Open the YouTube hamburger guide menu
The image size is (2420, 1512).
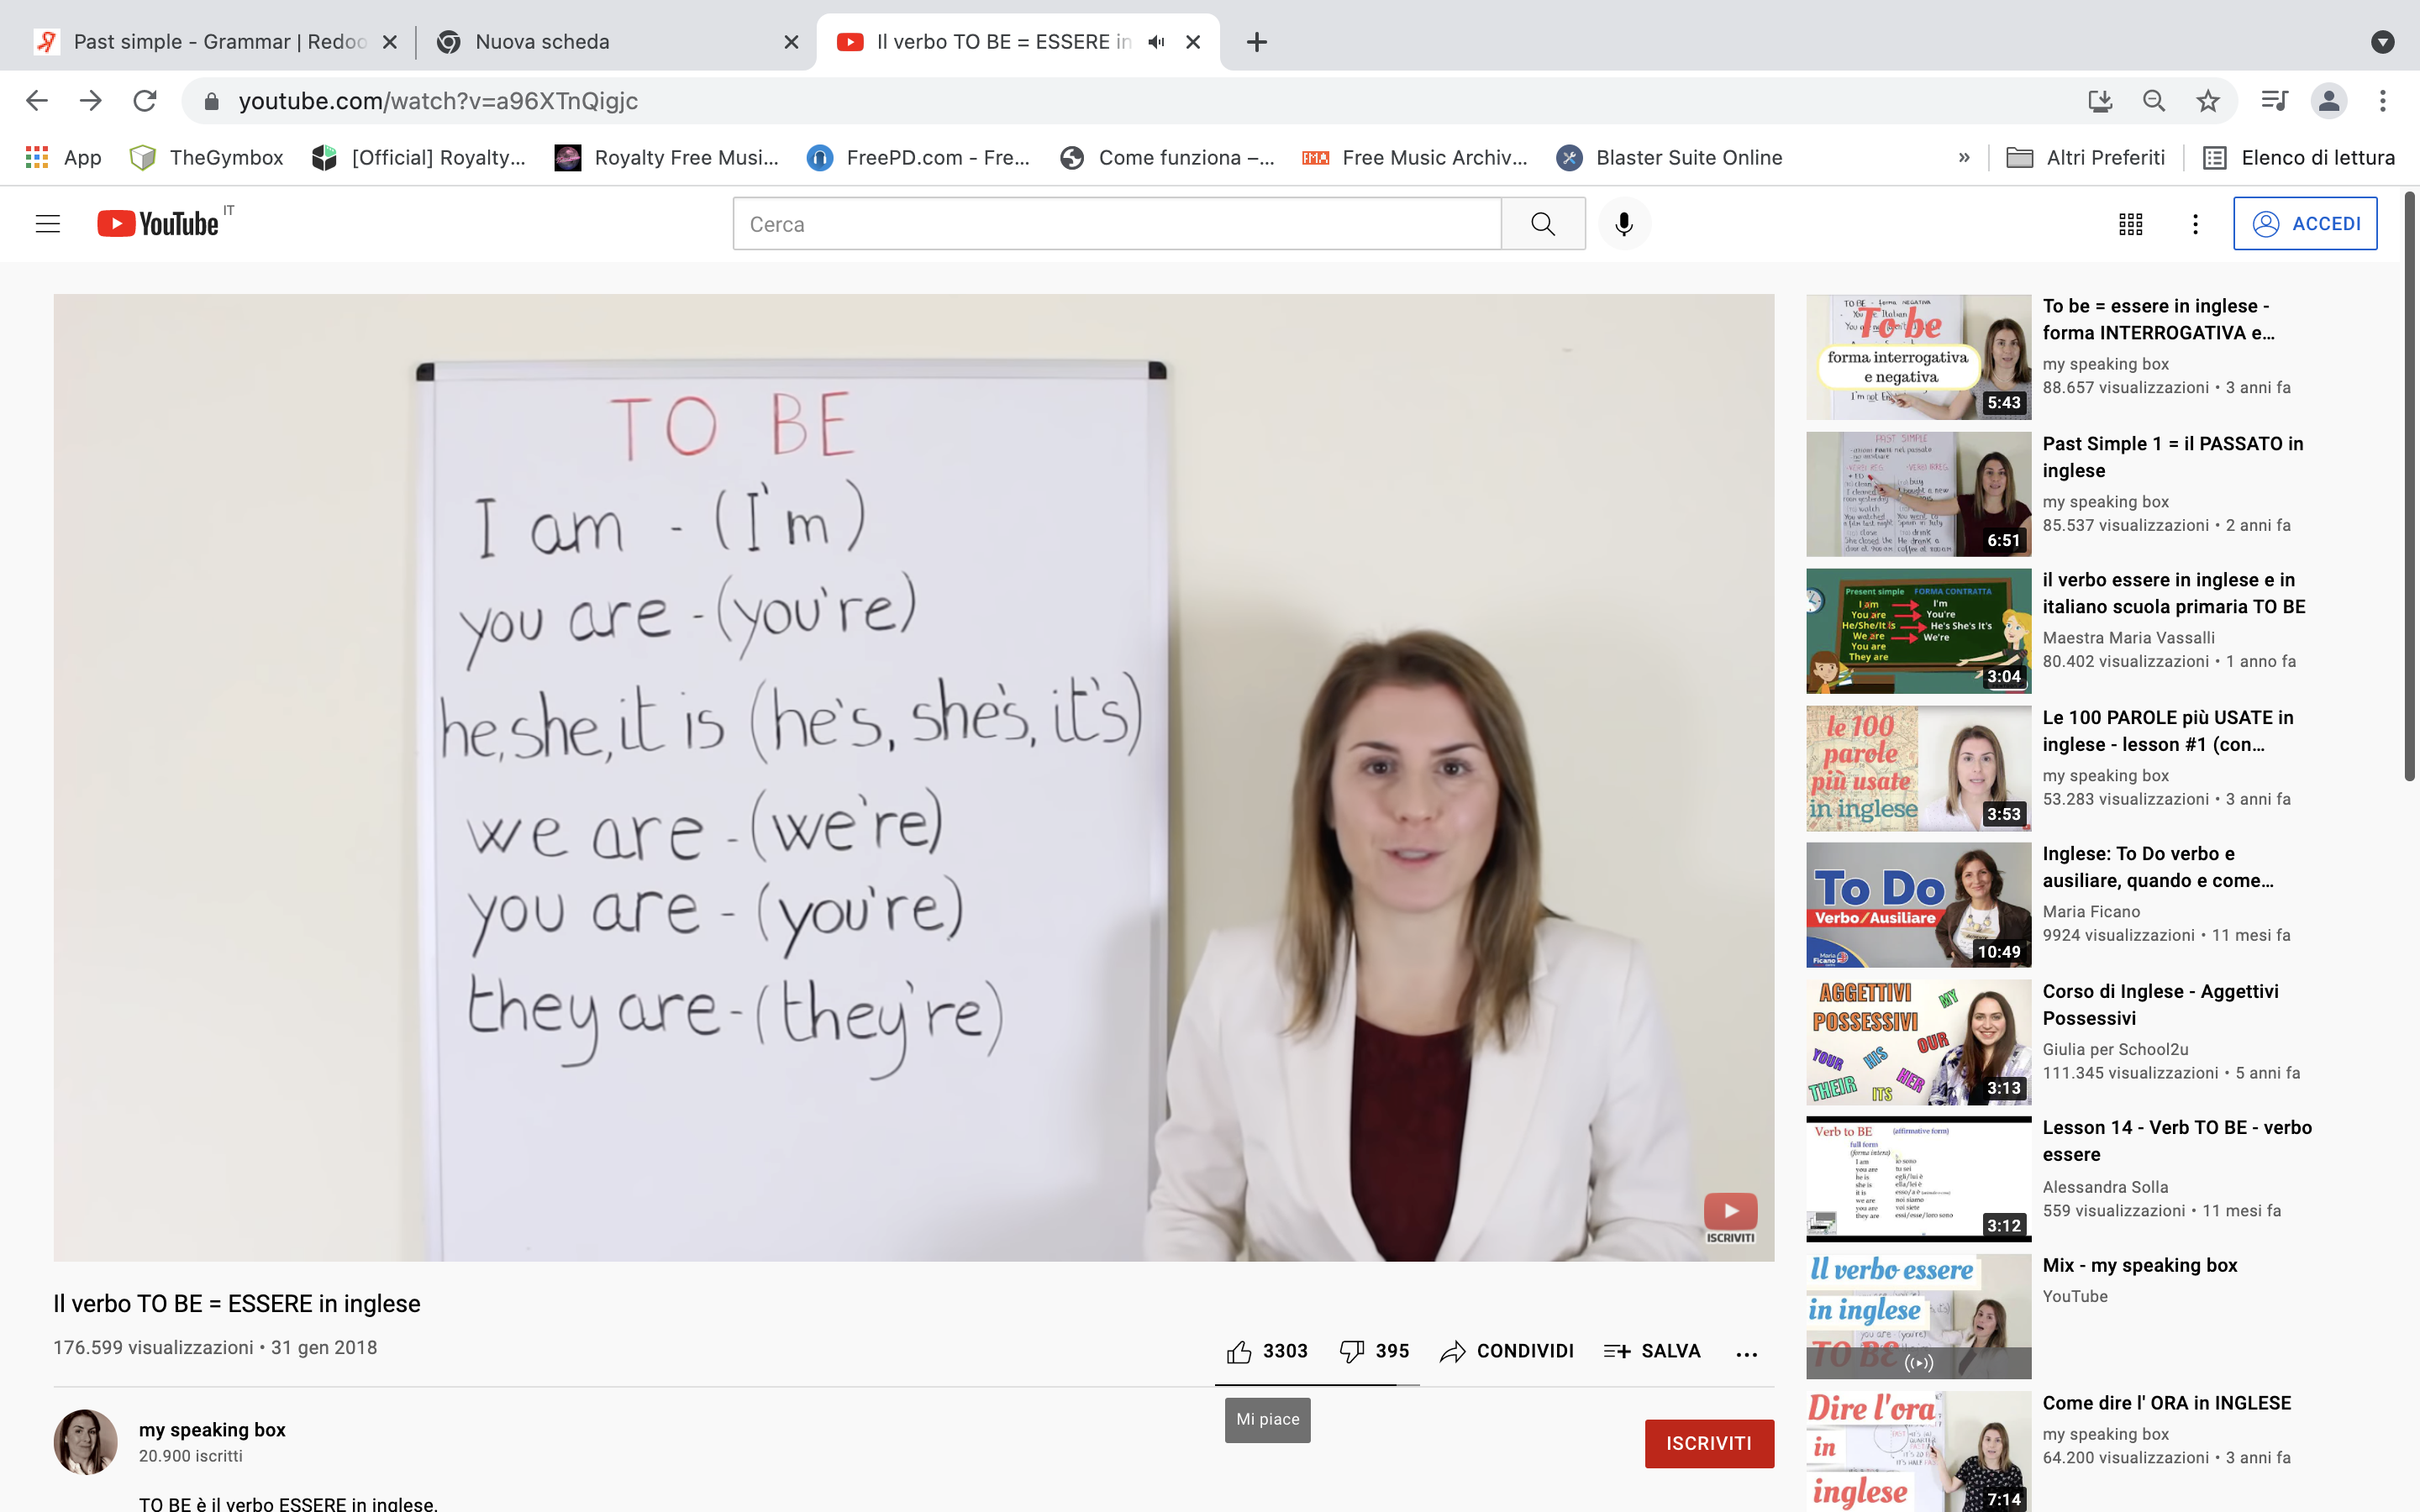(x=48, y=224)
